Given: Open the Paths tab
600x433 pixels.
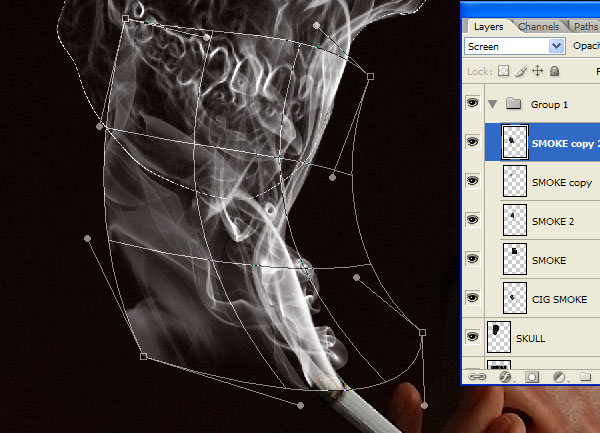Looking at the screenshot, I should coord(585,27).
